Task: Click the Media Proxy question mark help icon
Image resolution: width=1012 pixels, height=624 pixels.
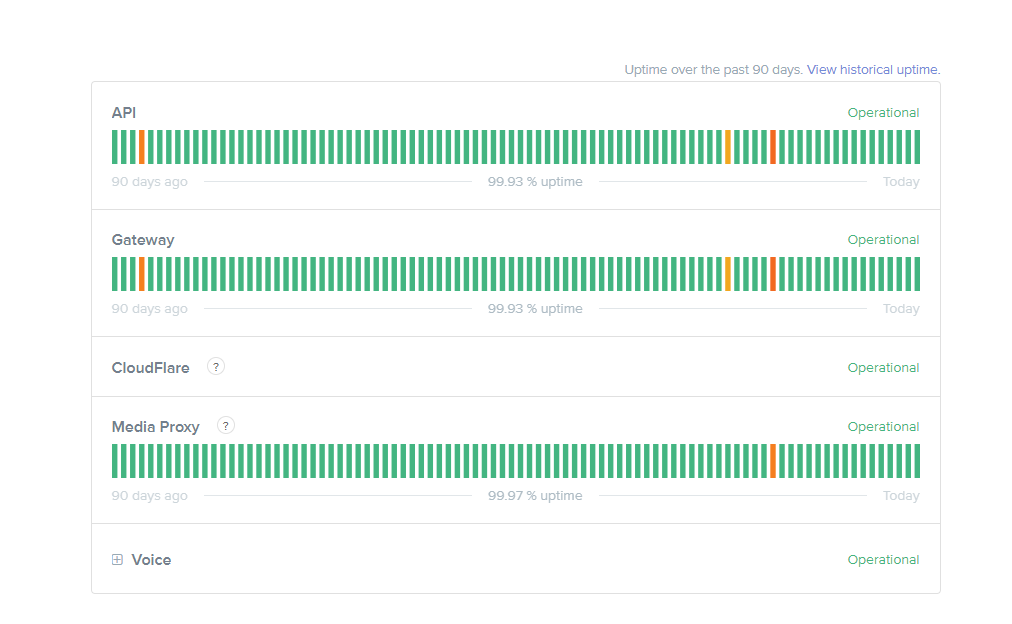Action: pos(225,426)
